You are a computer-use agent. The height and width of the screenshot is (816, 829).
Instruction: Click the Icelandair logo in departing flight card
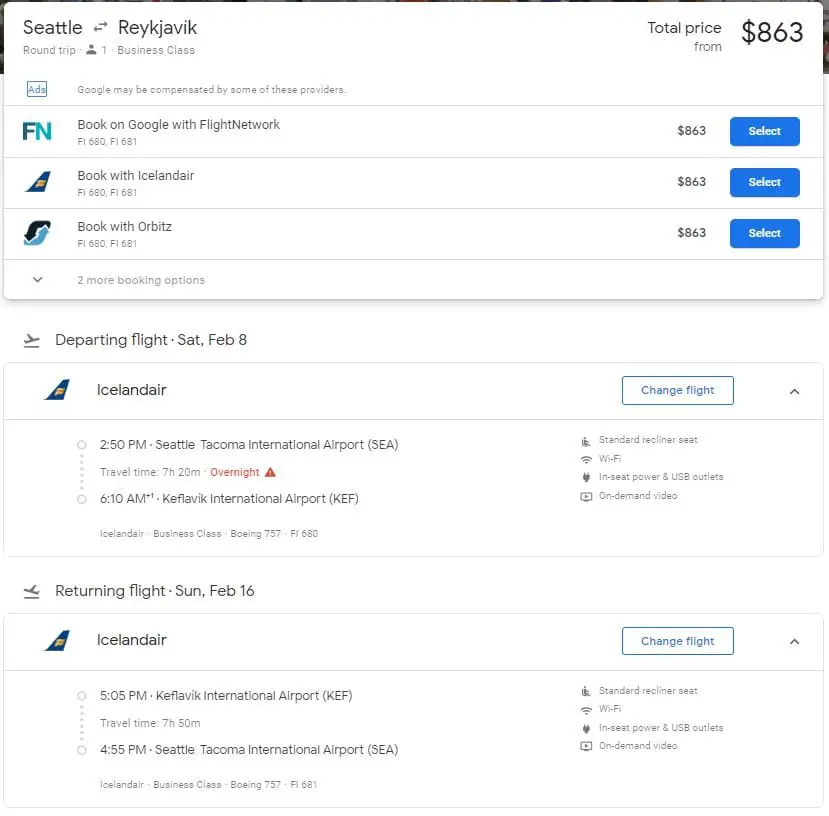58,390
